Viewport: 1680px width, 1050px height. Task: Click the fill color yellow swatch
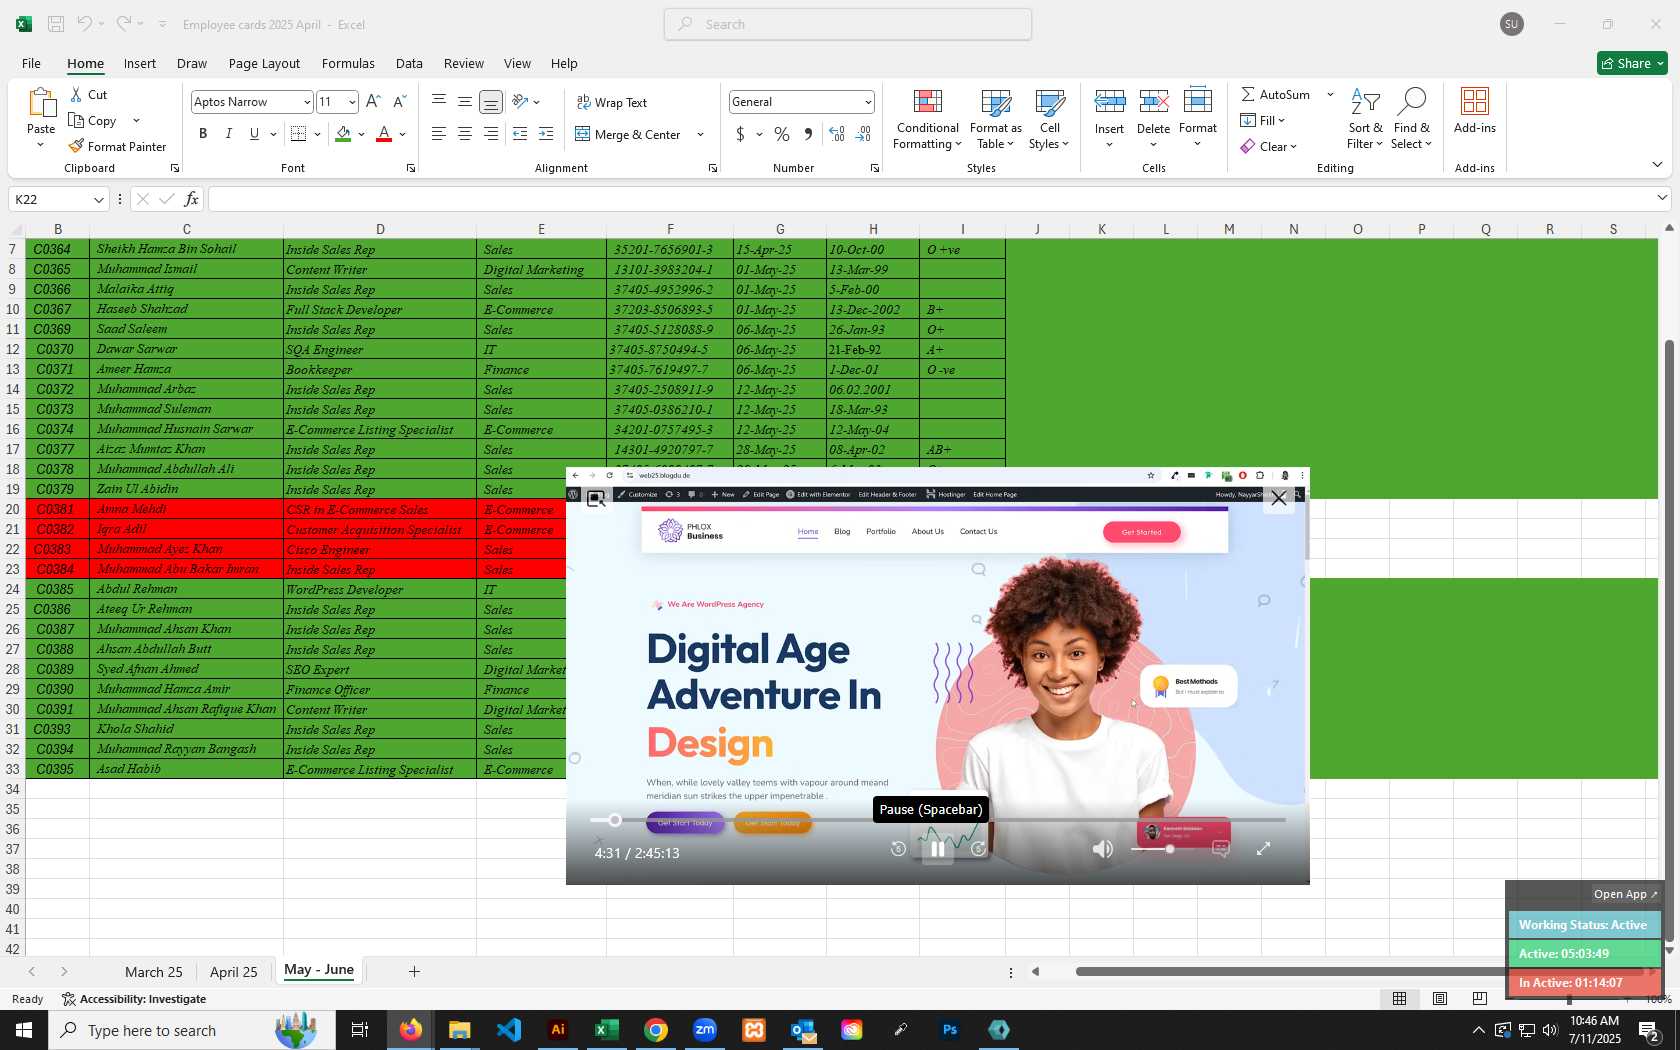343,134
